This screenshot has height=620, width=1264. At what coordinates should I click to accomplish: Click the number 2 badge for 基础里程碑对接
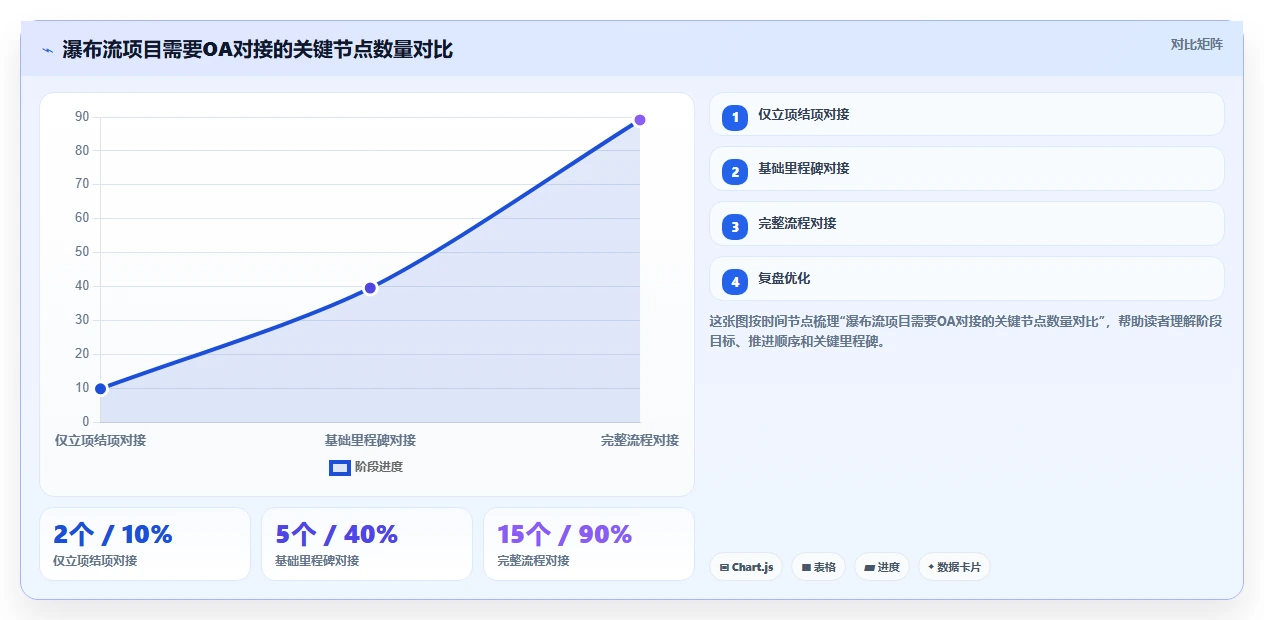click(735, 172)
